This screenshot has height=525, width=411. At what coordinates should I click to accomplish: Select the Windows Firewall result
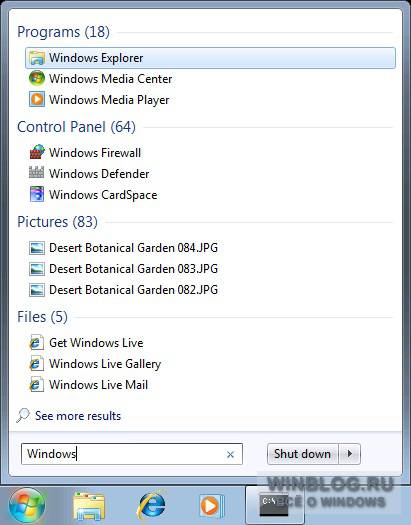[x=95, y=153]
